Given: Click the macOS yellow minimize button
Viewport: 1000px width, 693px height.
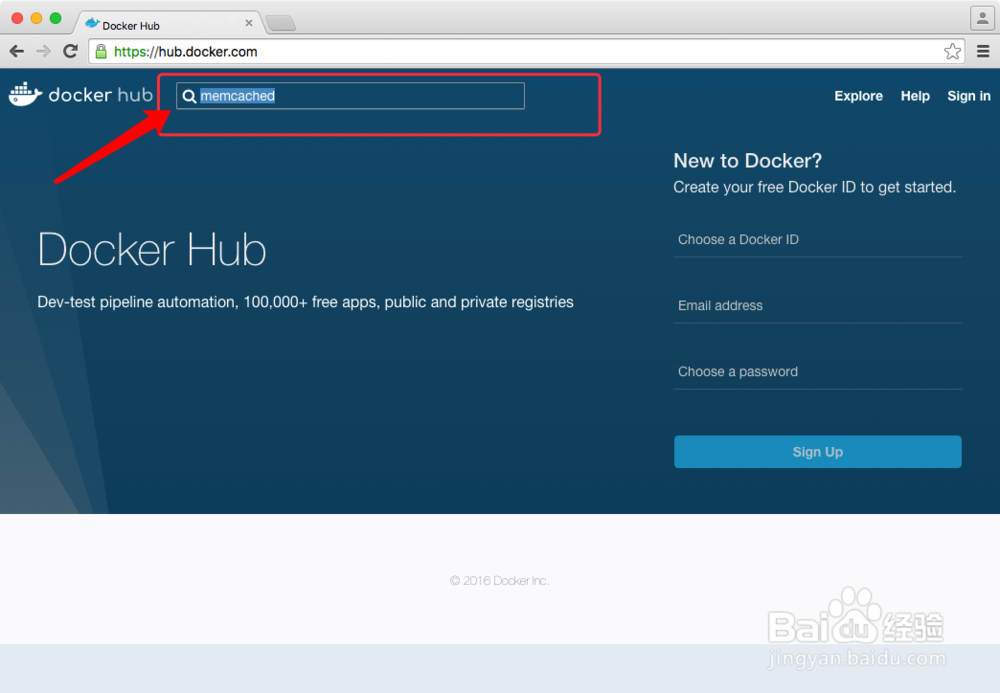Looking at the screenshot, I should [36, 18].
